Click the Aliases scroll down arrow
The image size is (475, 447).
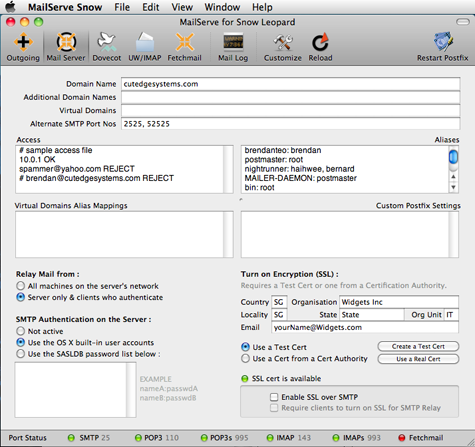click(x=453, y=187)
